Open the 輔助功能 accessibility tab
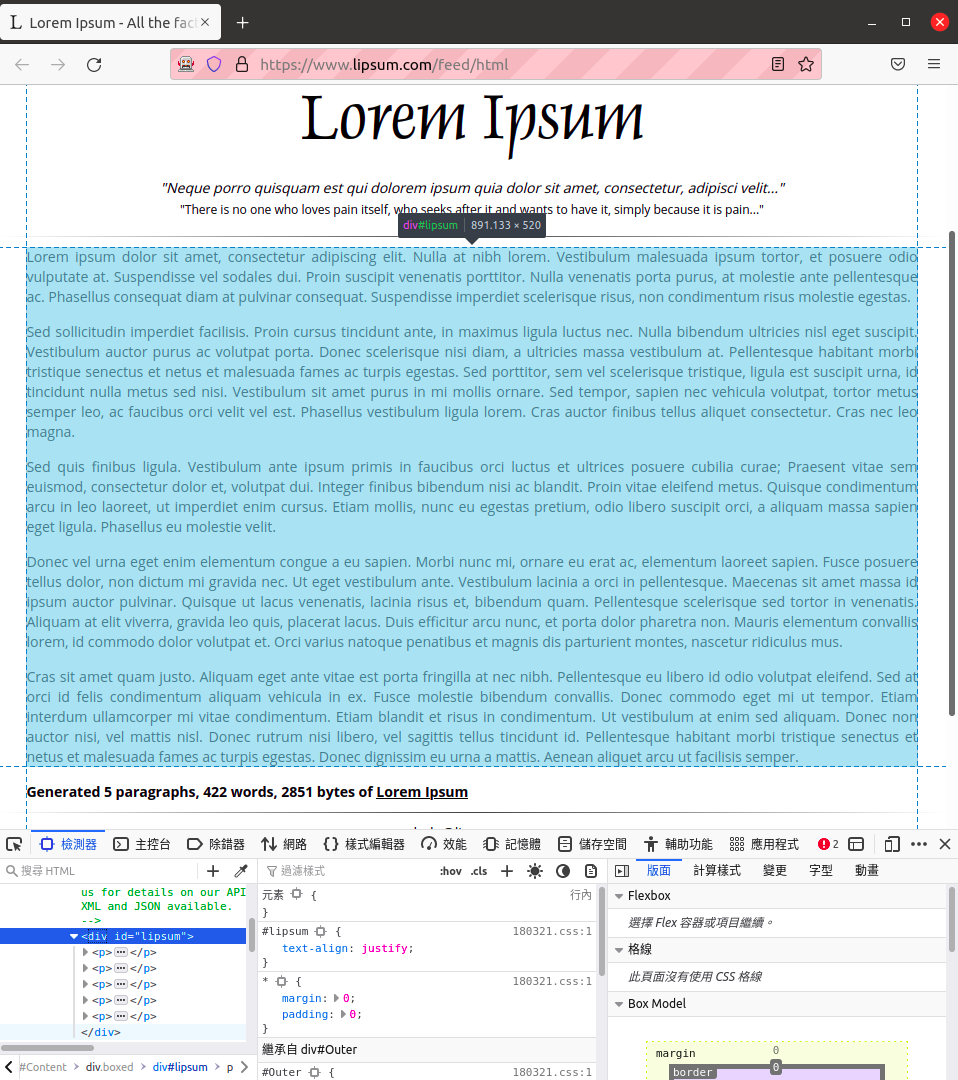 pos(678,844)
